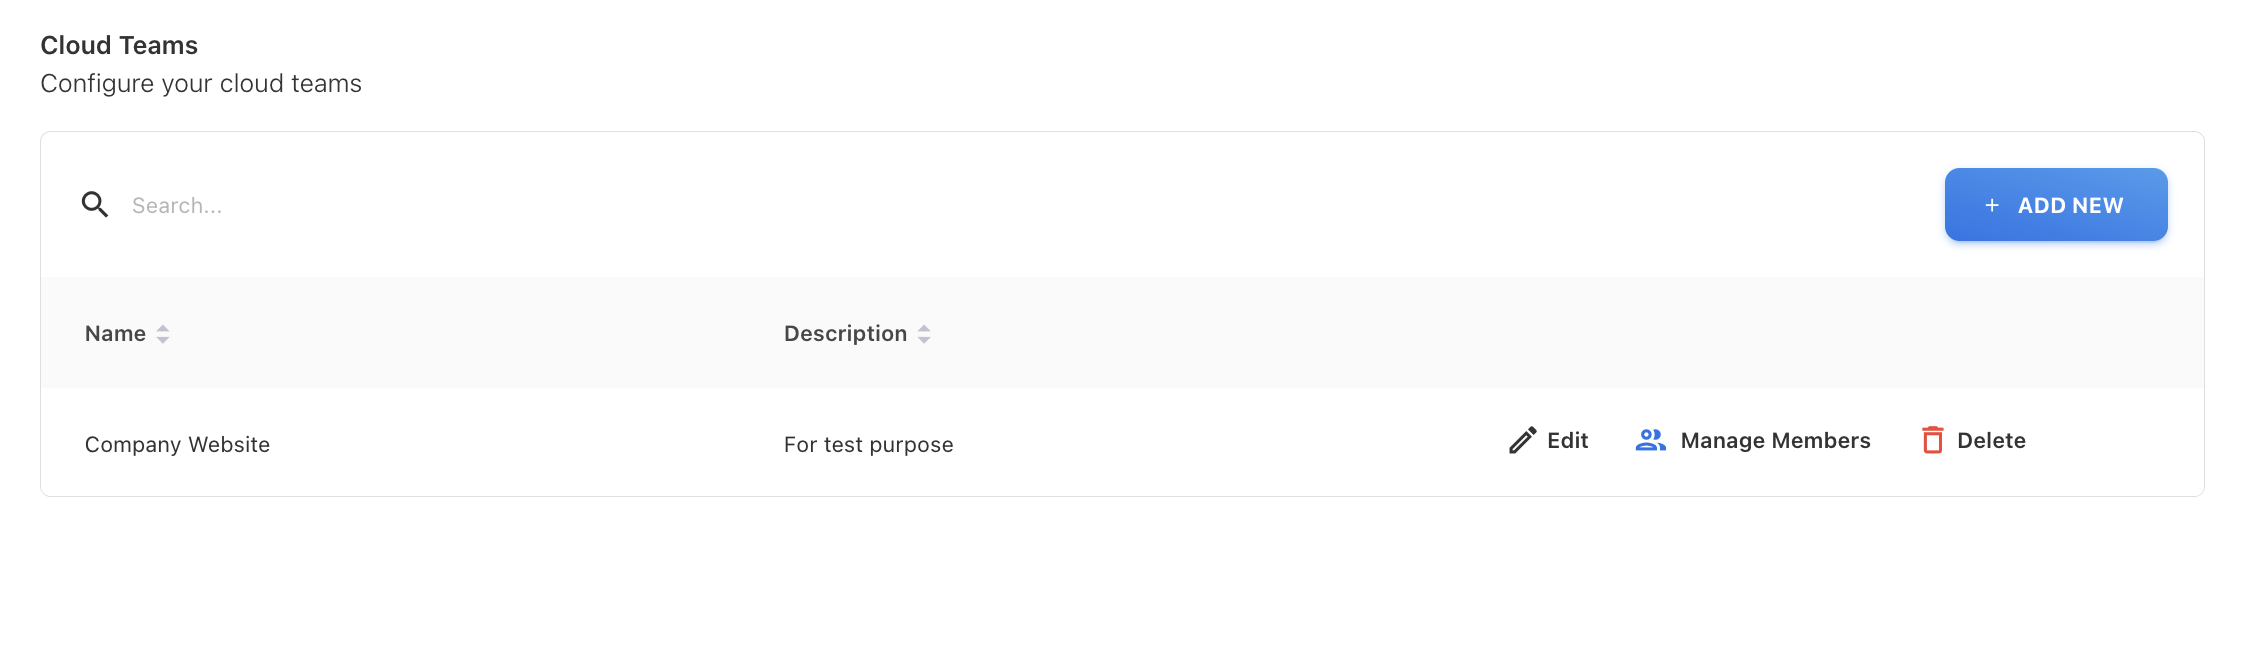Click the magnifying glass search icon
2242x660 pixels.
(95, 205)
